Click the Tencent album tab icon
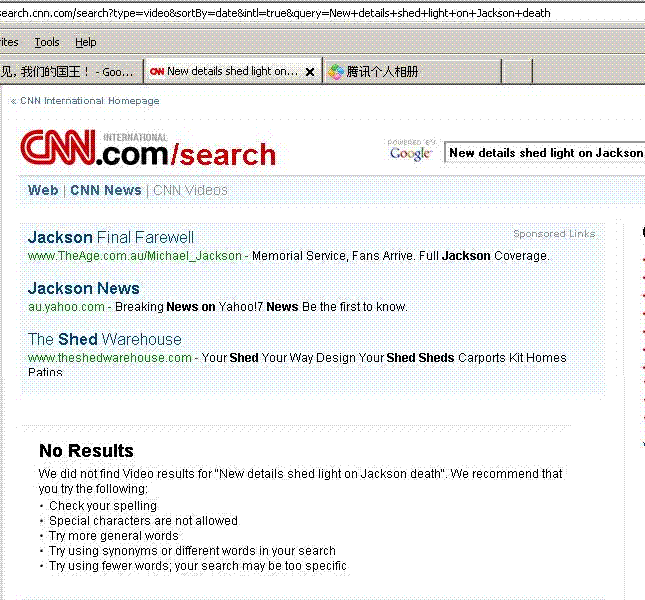Screen dimensions: 645x600 pos(336,72)
